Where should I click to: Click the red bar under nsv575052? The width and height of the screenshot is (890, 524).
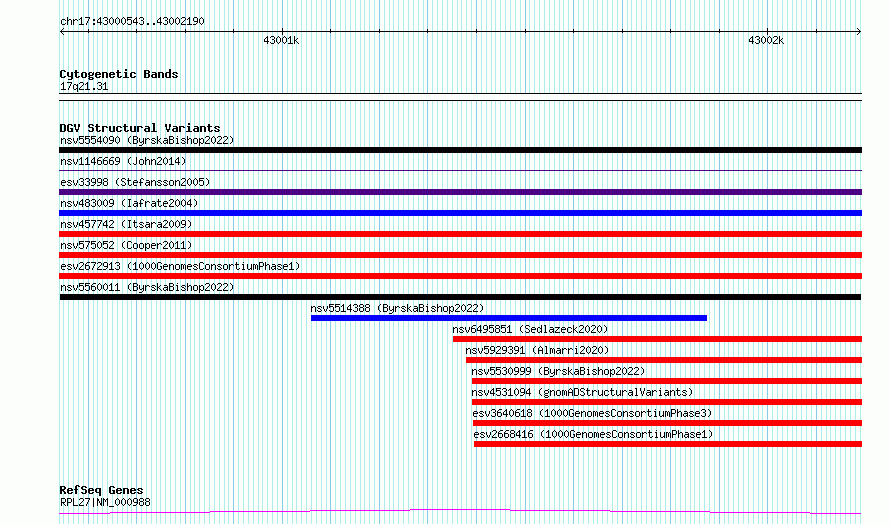pos(460,255)
